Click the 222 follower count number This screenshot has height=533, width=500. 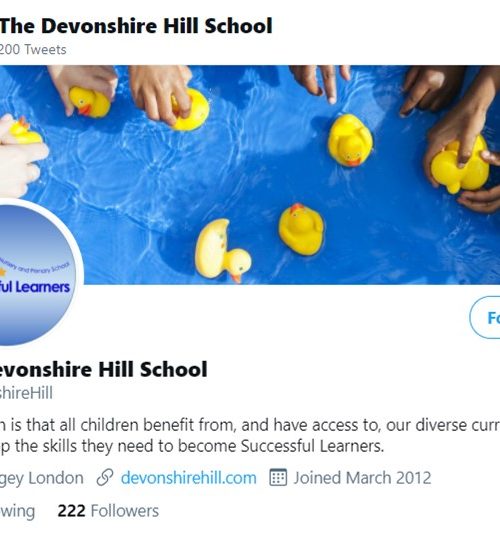click(71, 511)
